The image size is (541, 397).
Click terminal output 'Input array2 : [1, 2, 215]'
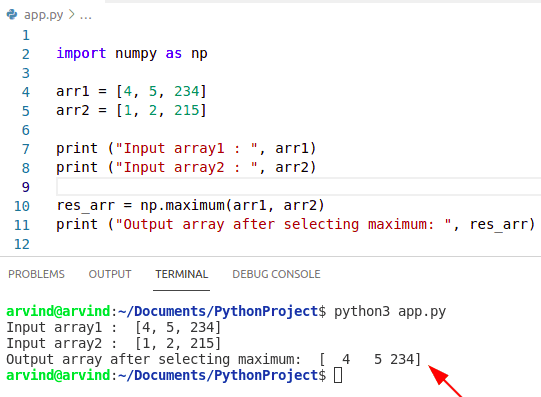click(113, 343)
